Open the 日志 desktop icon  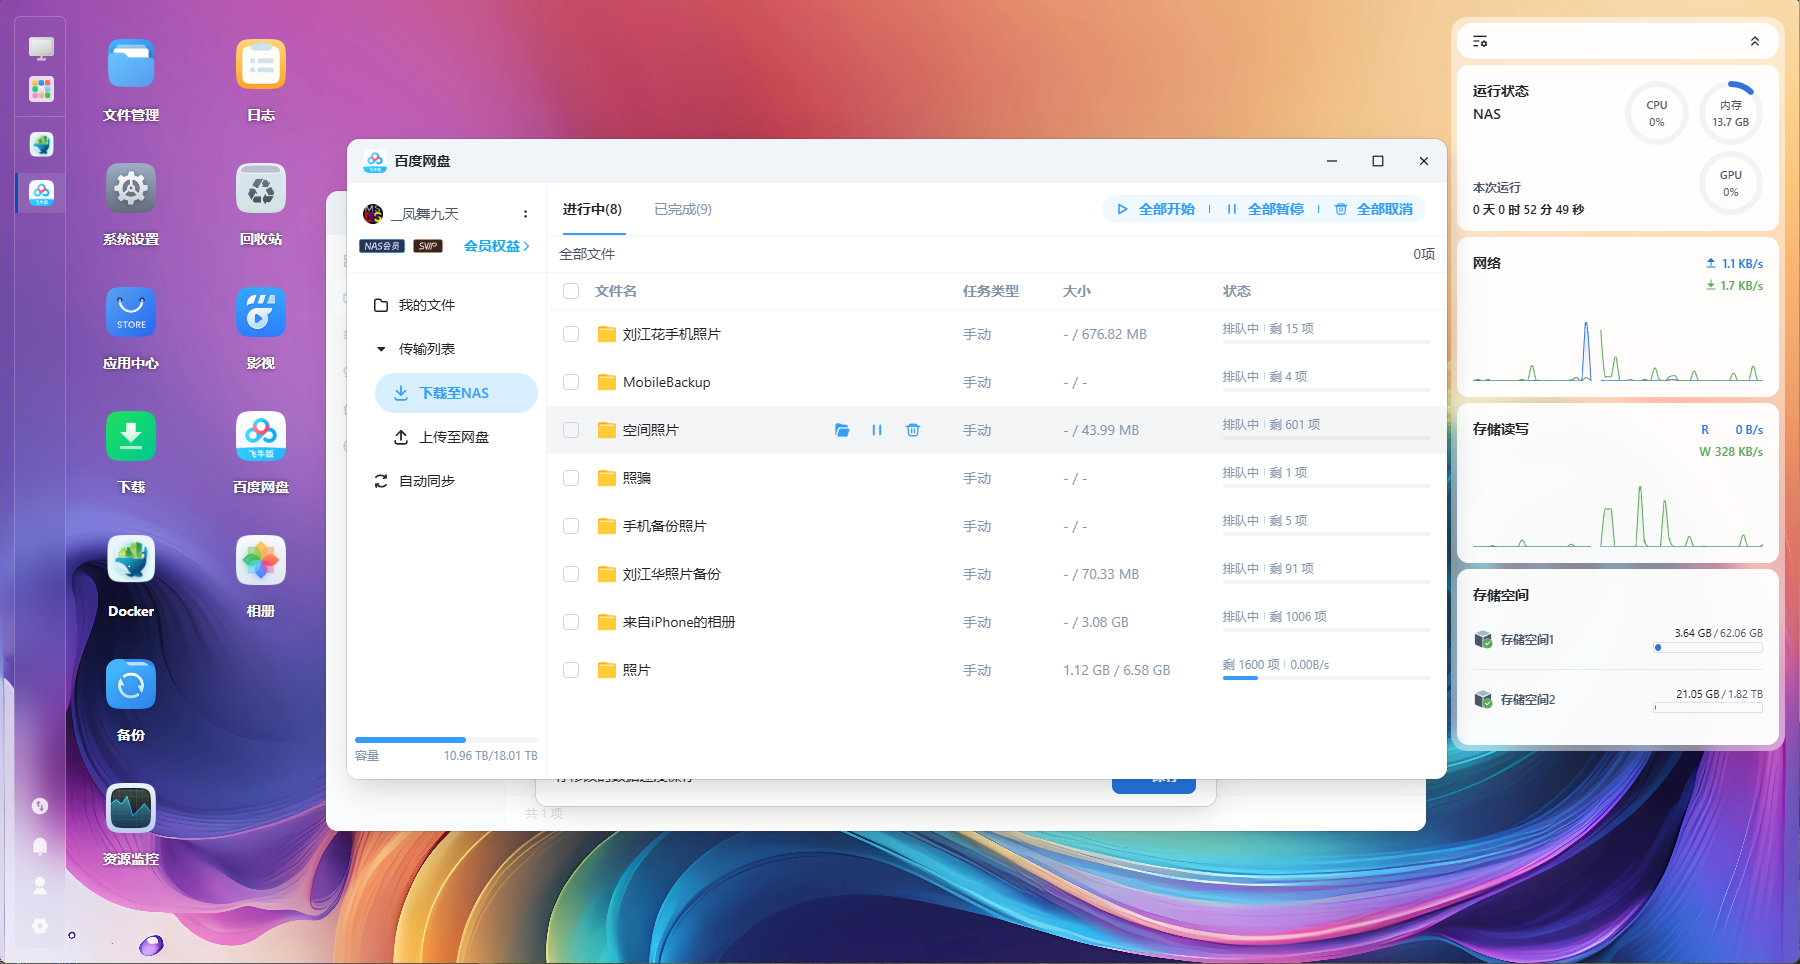pos(261,64)
